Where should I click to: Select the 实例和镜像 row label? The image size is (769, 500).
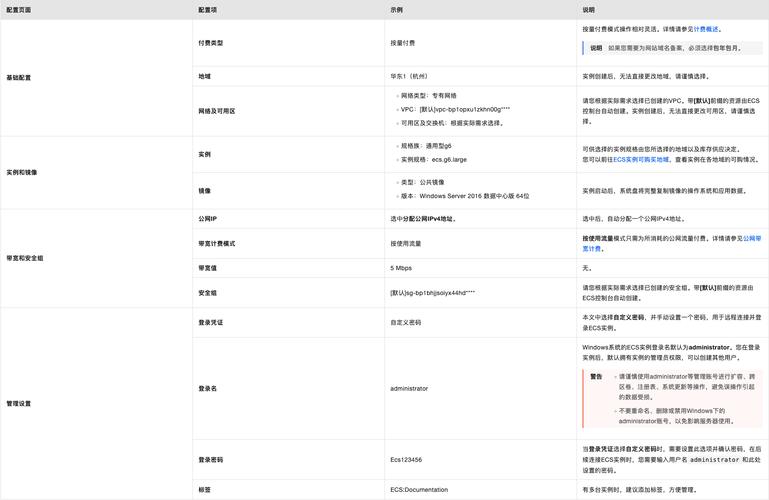coord(22,173)
